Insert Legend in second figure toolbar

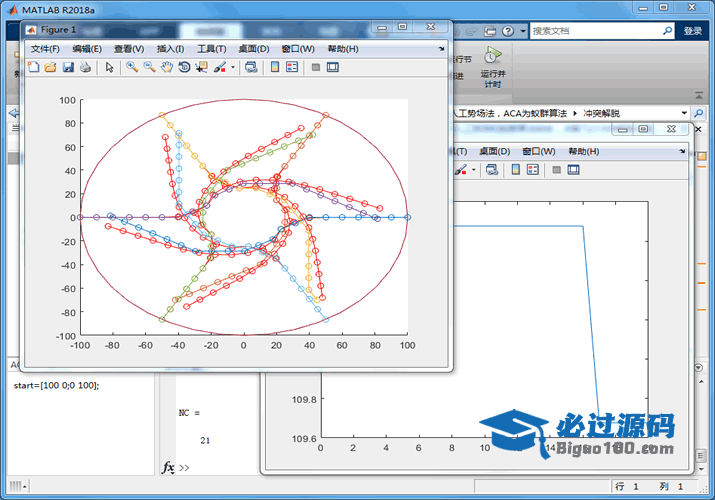tap(533, 170)
